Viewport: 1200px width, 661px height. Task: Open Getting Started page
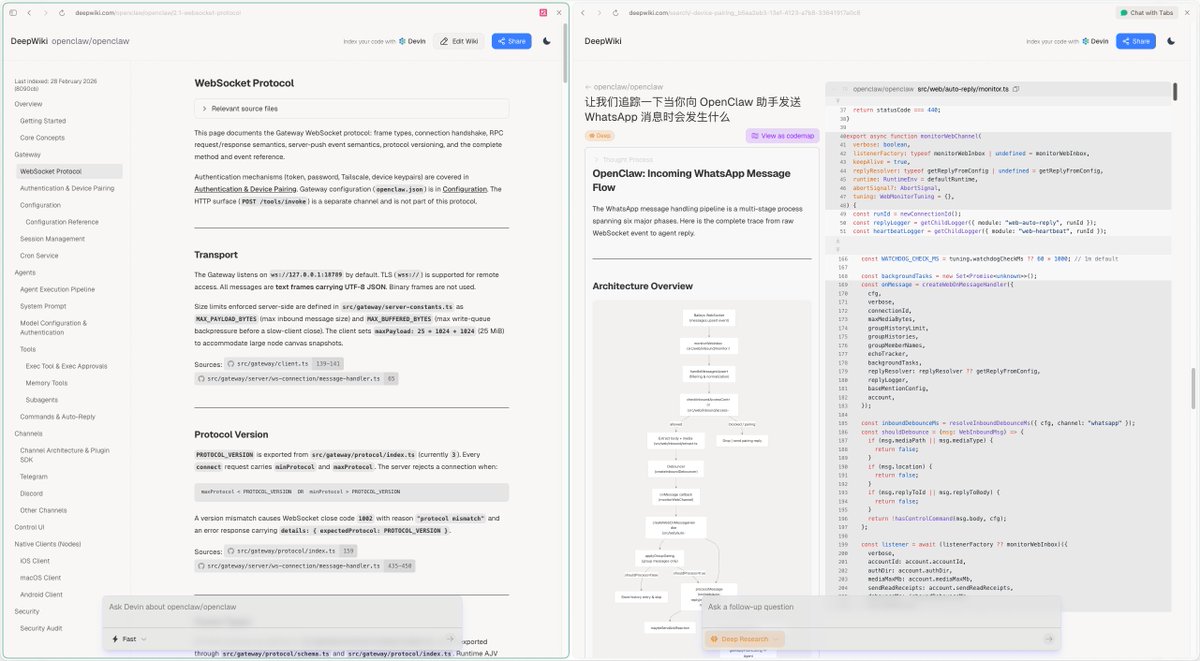43,121
